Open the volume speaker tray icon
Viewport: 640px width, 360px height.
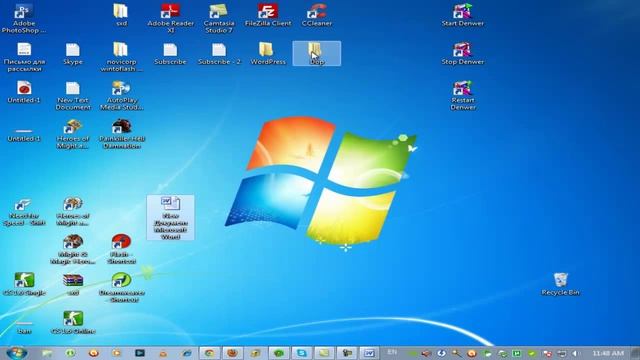(x=575, y=353)
